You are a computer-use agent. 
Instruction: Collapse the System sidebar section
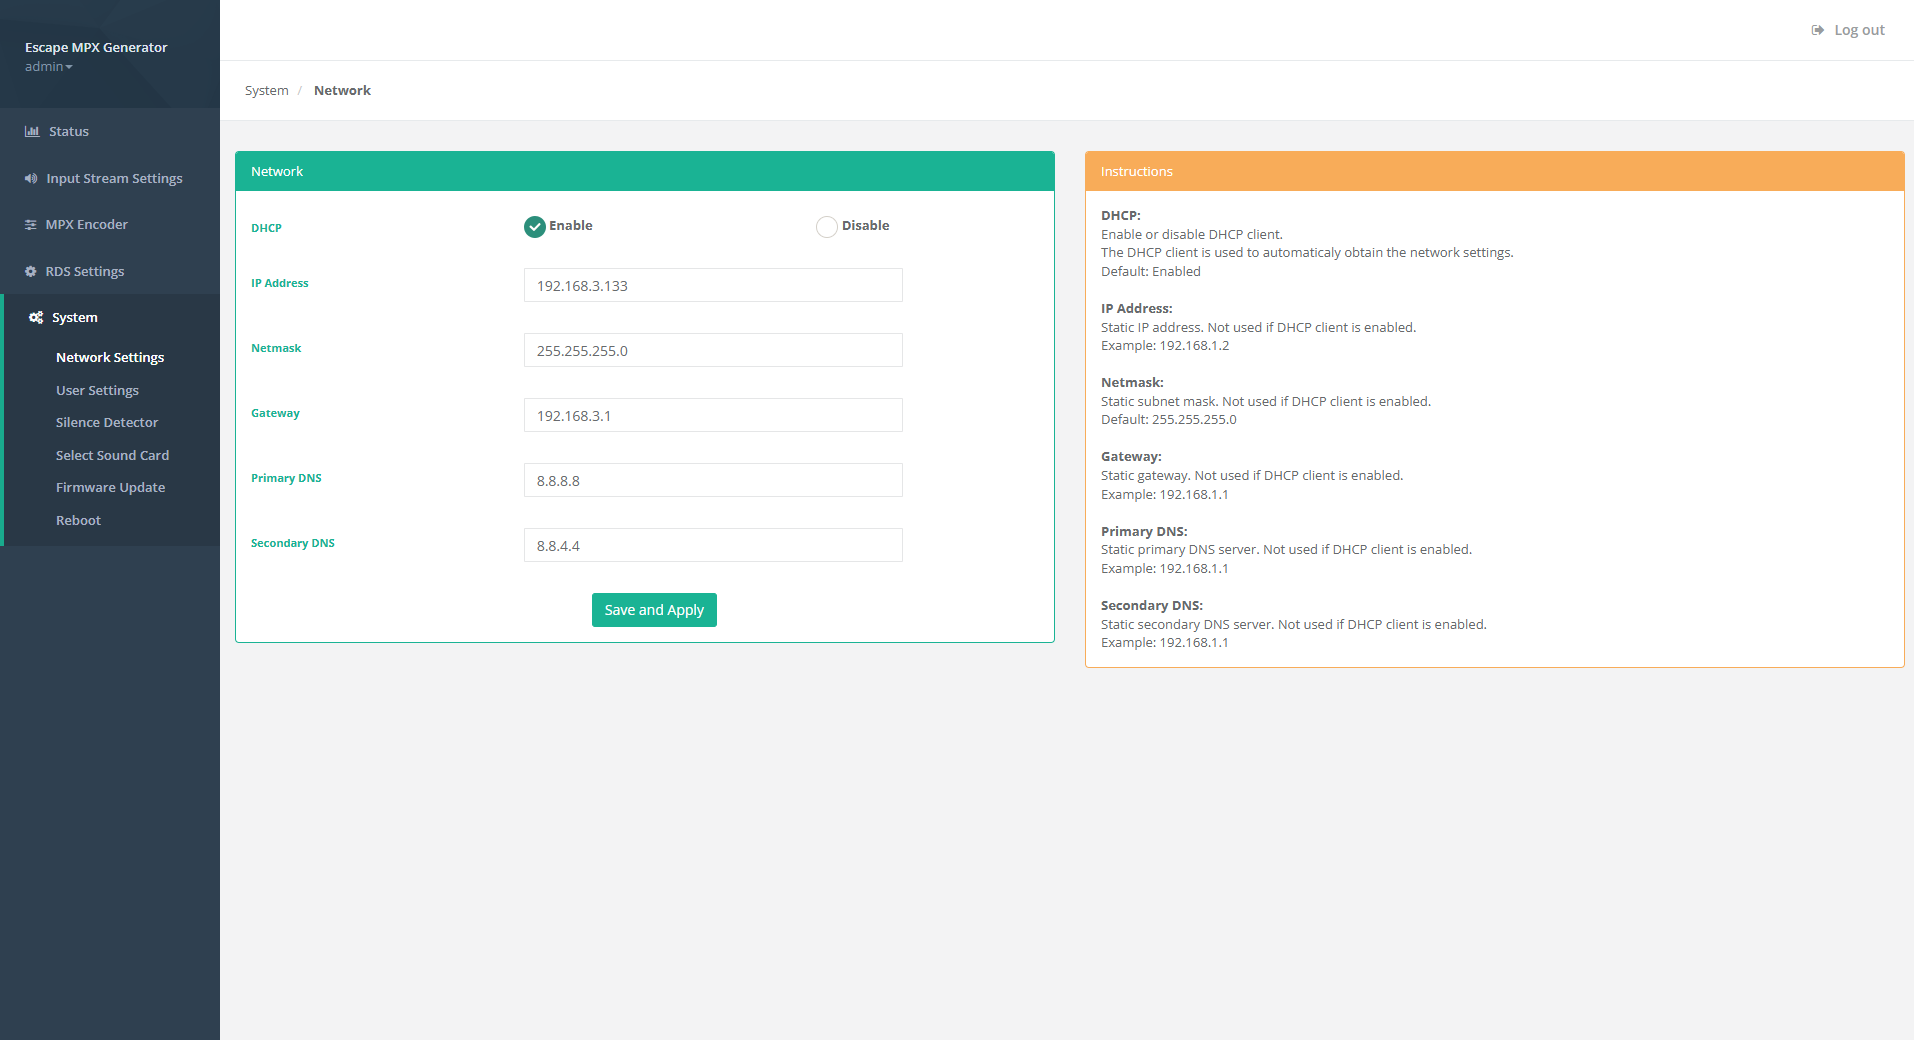(75, 318)
